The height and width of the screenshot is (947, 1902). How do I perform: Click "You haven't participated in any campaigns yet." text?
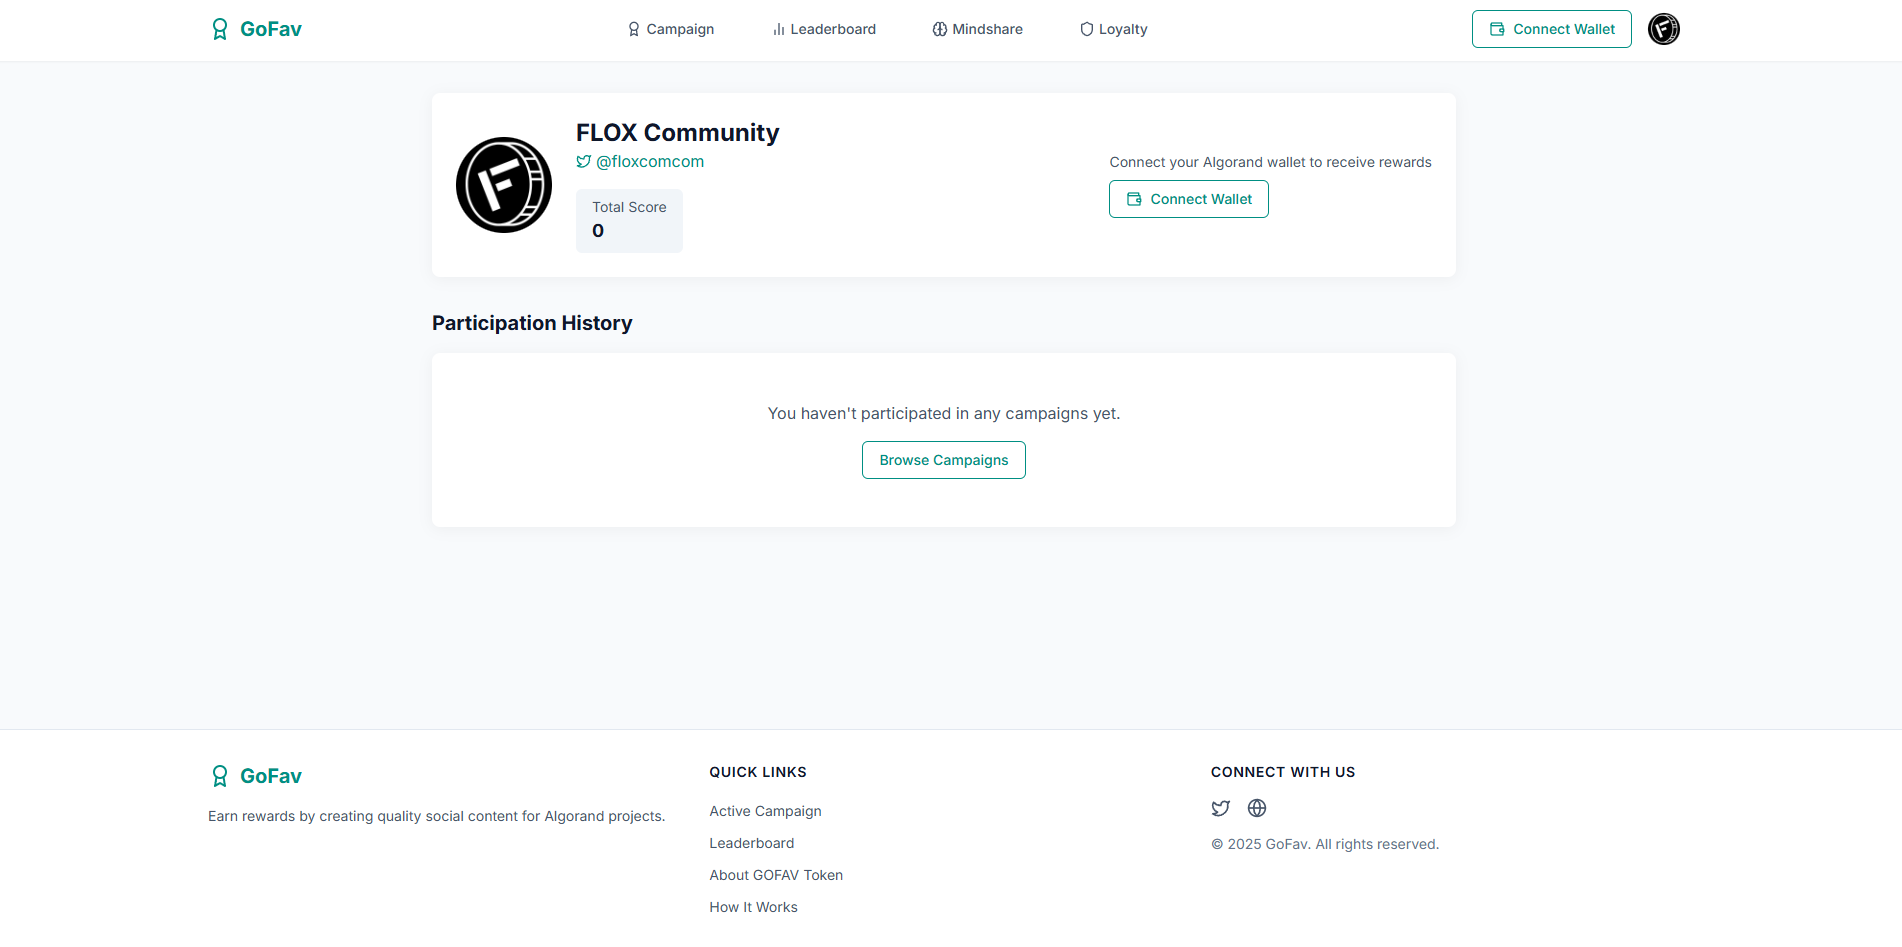tap(943, 413)
